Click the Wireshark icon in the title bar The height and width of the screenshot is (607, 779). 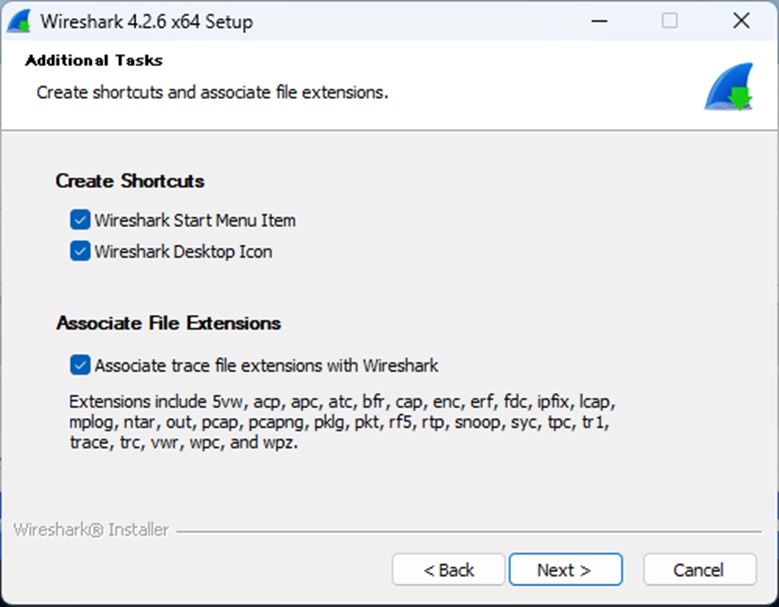[x=22, y=21]
